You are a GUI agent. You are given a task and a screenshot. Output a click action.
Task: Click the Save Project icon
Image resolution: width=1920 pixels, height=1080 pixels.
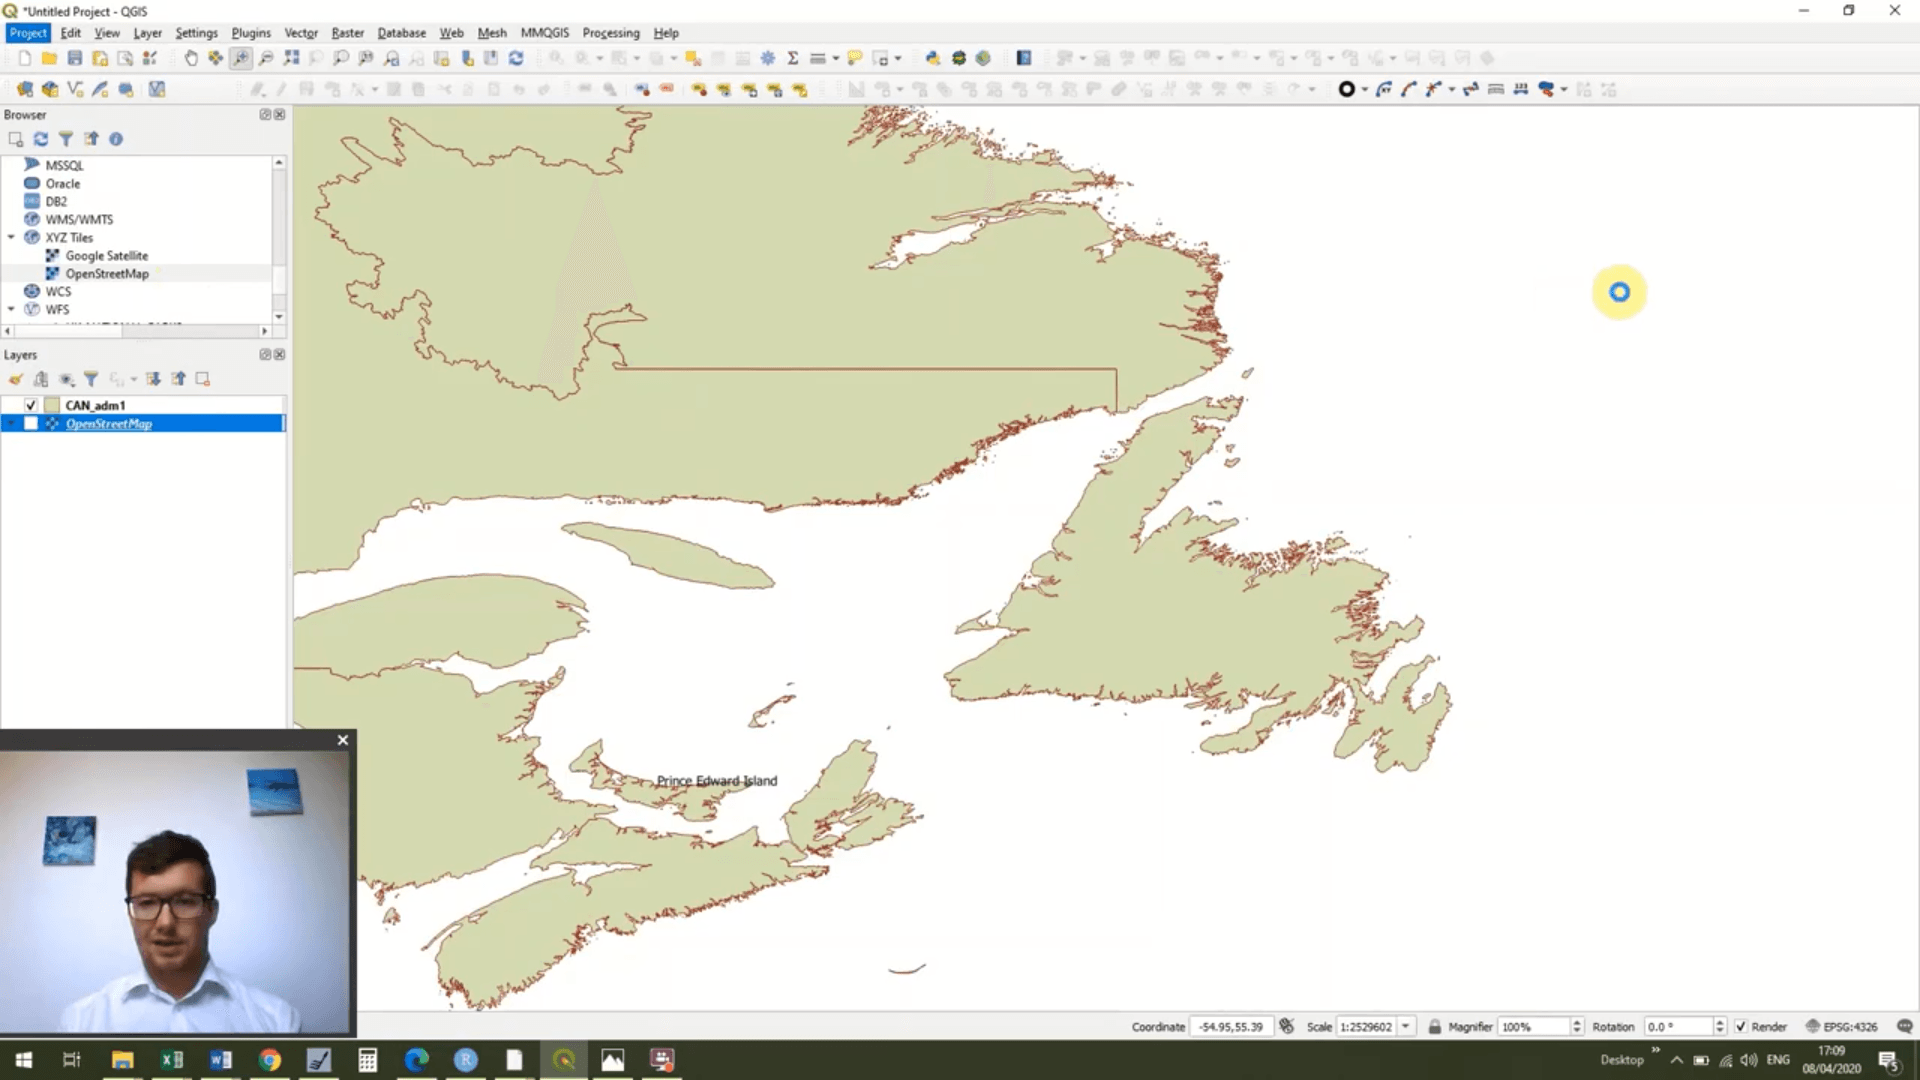[x=75, y=58]
